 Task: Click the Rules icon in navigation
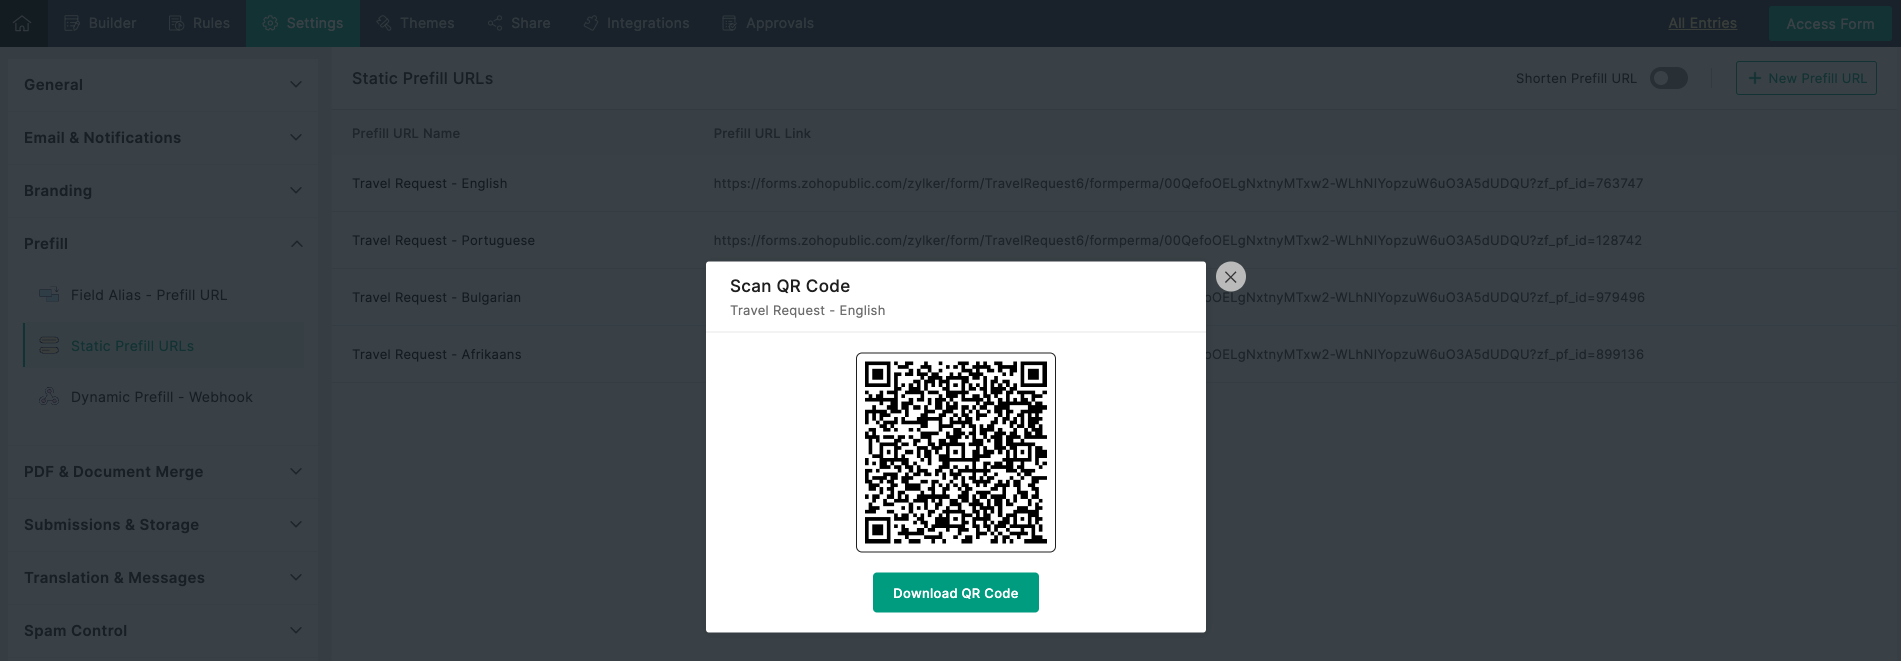tap(176, 23)
